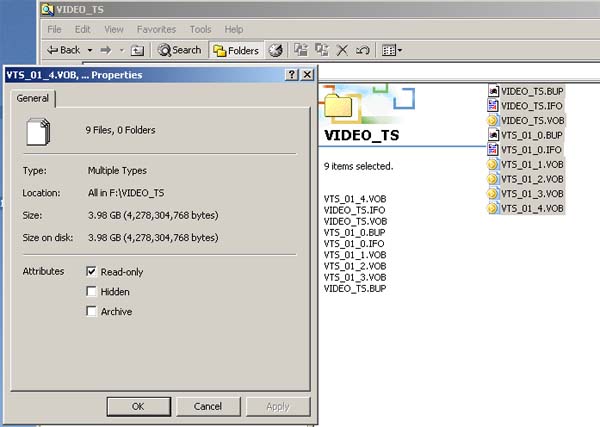Image resolution: width=600 pixels, height=427 pixels.
Task: Click the '9 Files, 0 Folders' text
Action: click(x=120, y=130)
